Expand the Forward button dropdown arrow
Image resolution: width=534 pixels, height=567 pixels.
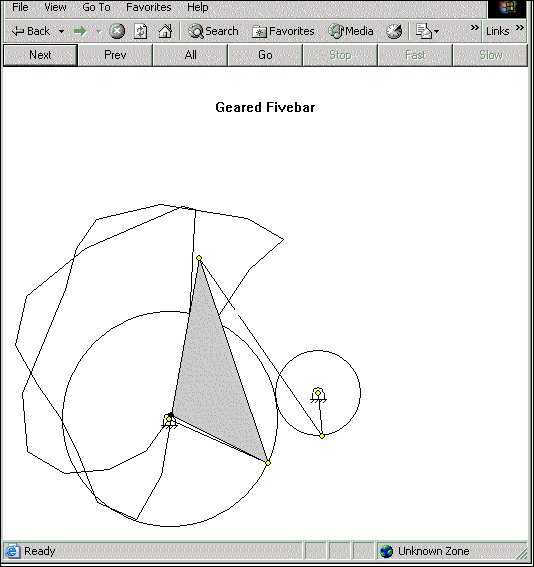98,32
